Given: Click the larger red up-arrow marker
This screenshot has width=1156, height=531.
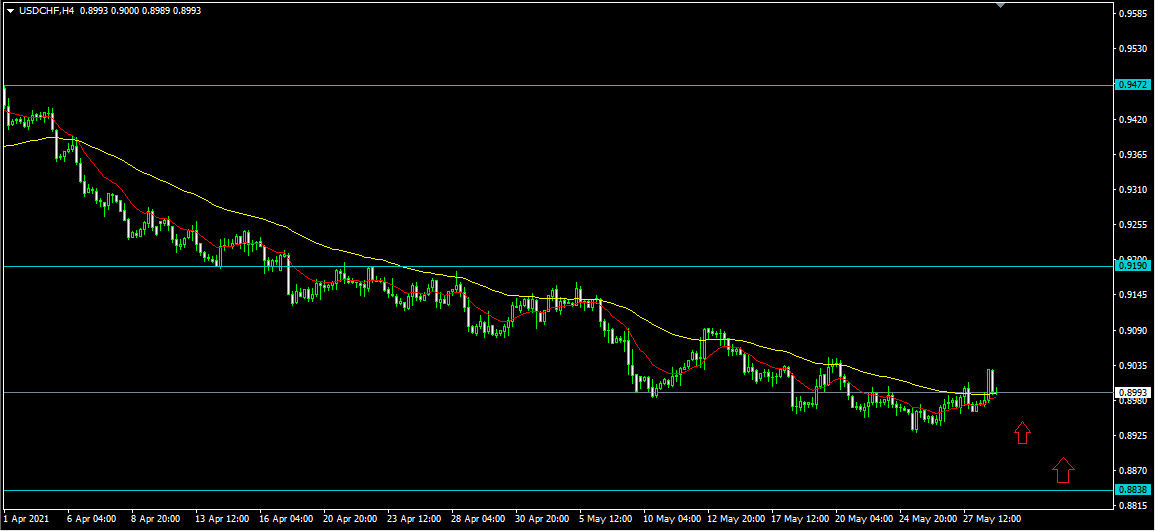Looking at the screenshot, I should click(x=1064, y=469).
